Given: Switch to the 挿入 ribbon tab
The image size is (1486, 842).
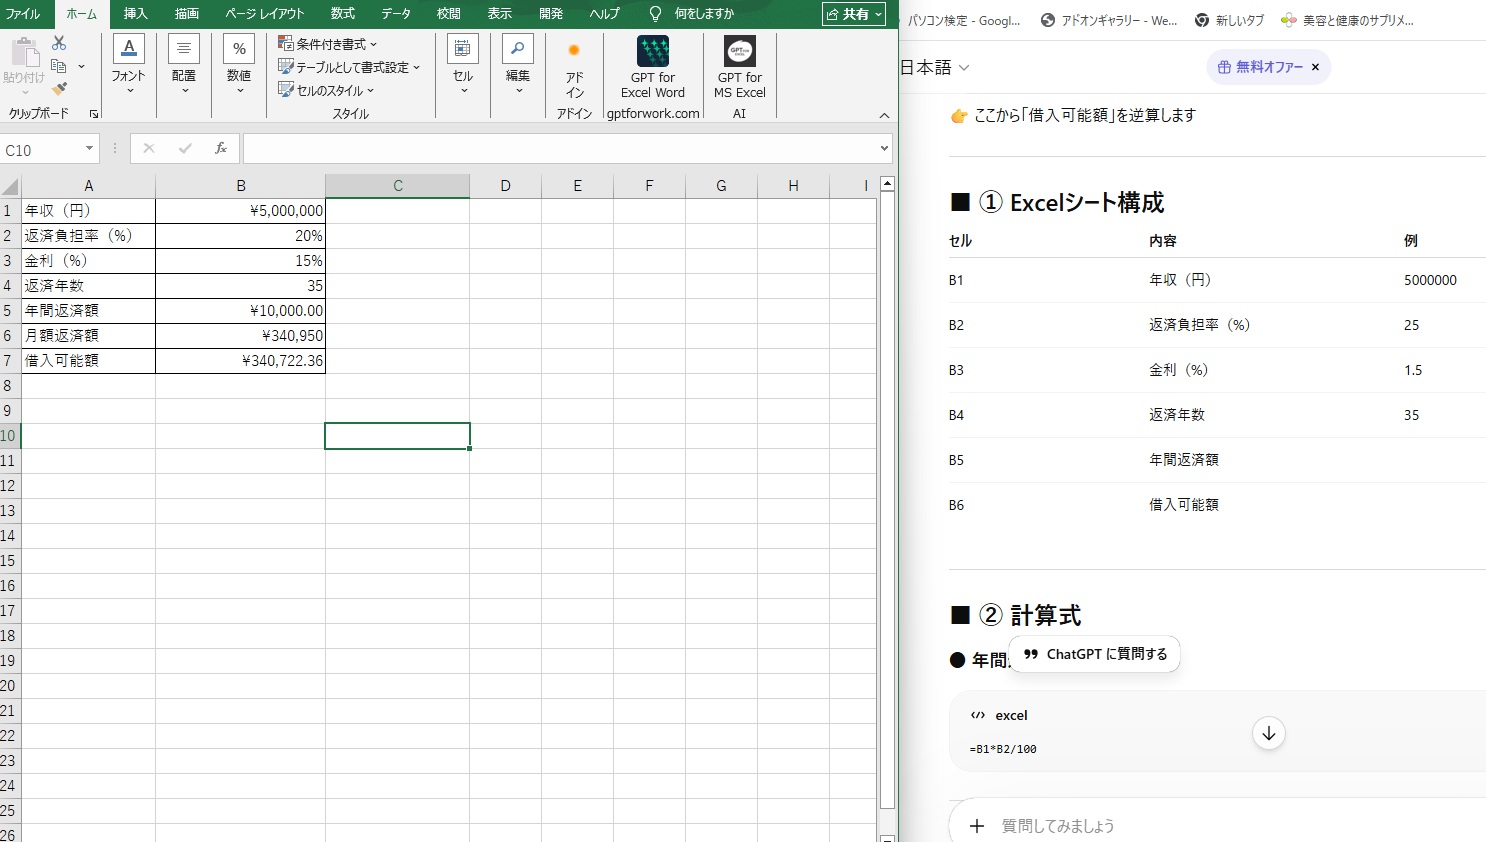Looking at the screenshot, I should coord(136,14).
